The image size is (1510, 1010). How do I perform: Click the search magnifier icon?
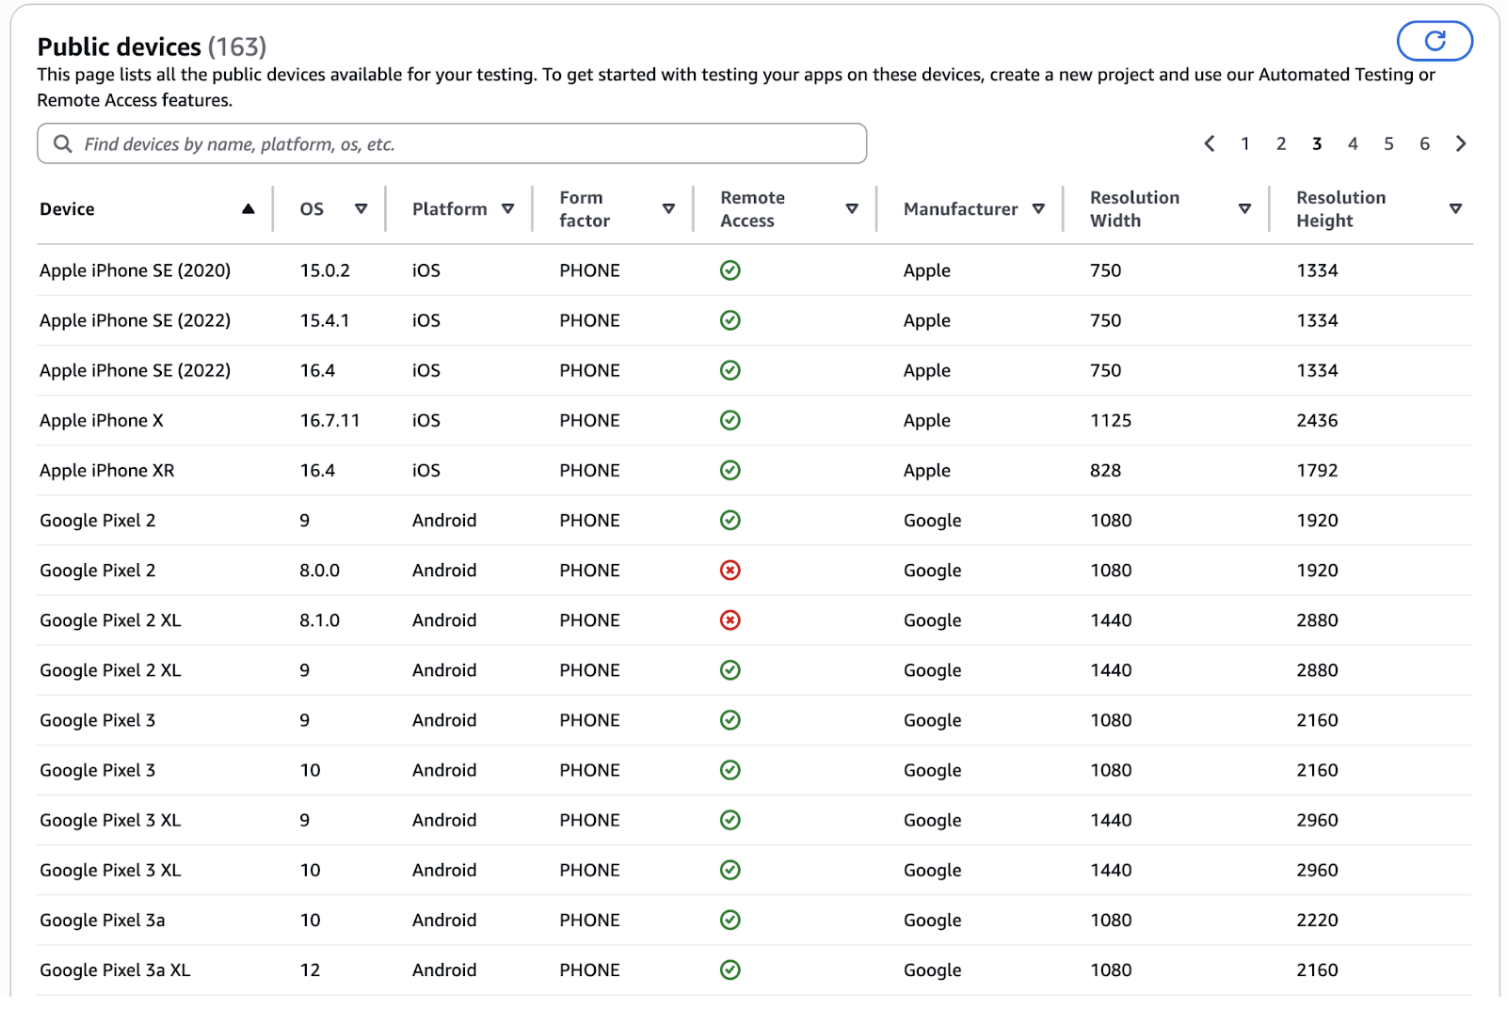coord(63,143)
